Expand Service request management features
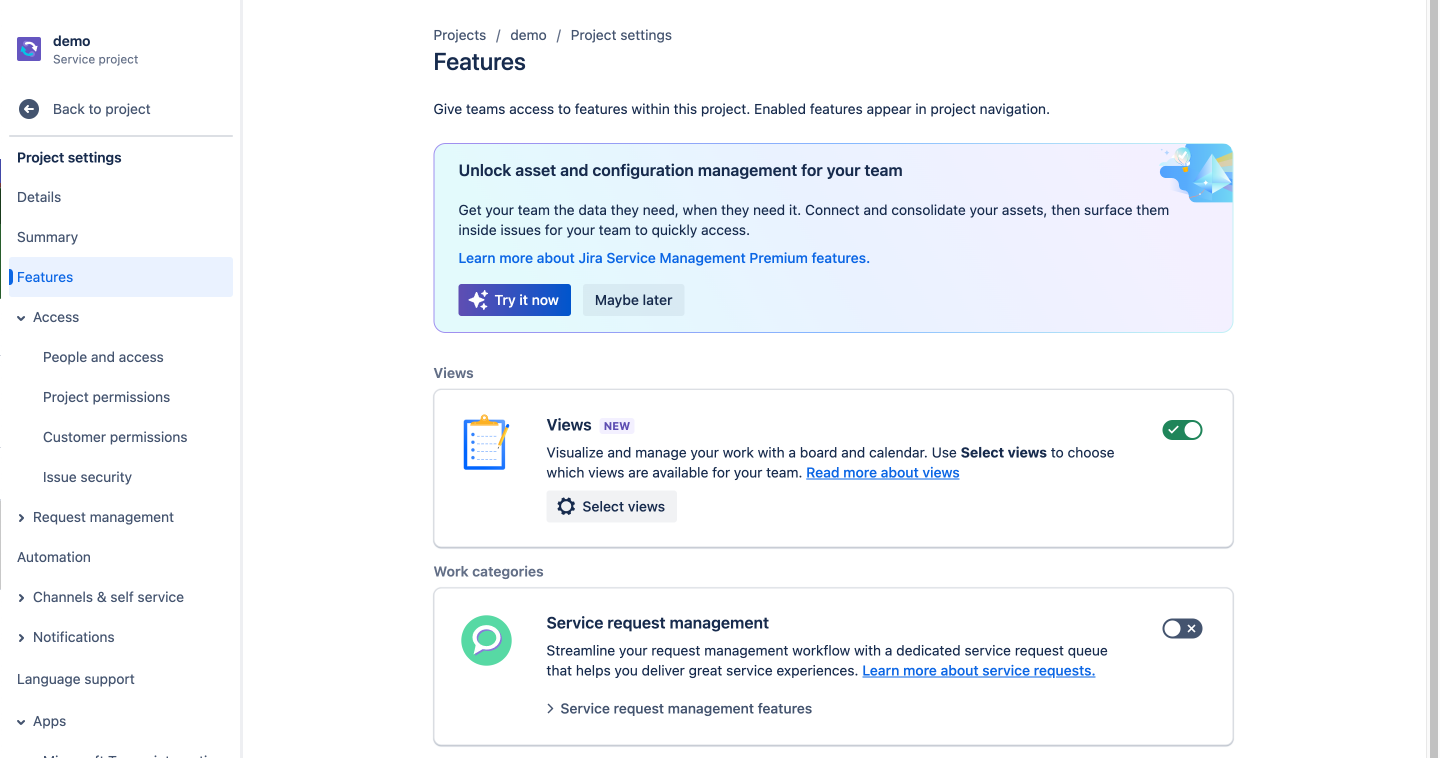This screenshot has height=758, width=1440. (x=679, y=709)
